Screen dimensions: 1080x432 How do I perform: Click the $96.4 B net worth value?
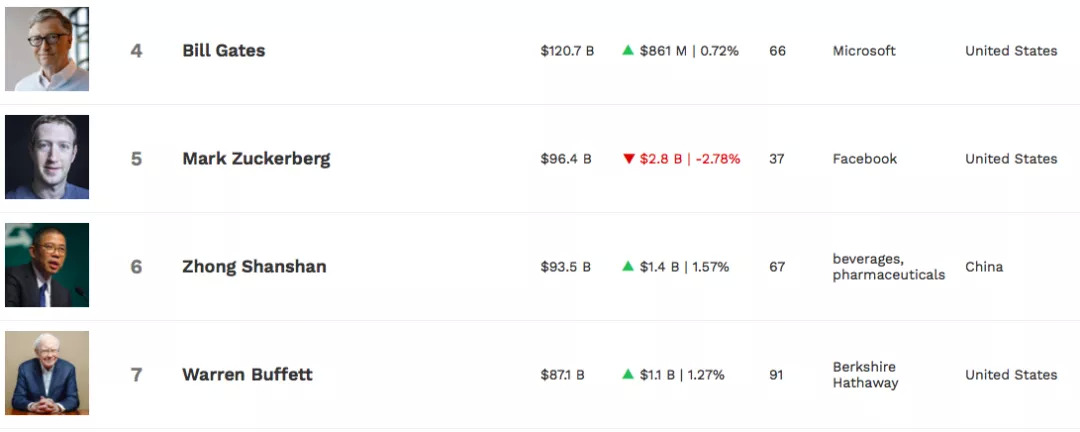coord(566,159)
